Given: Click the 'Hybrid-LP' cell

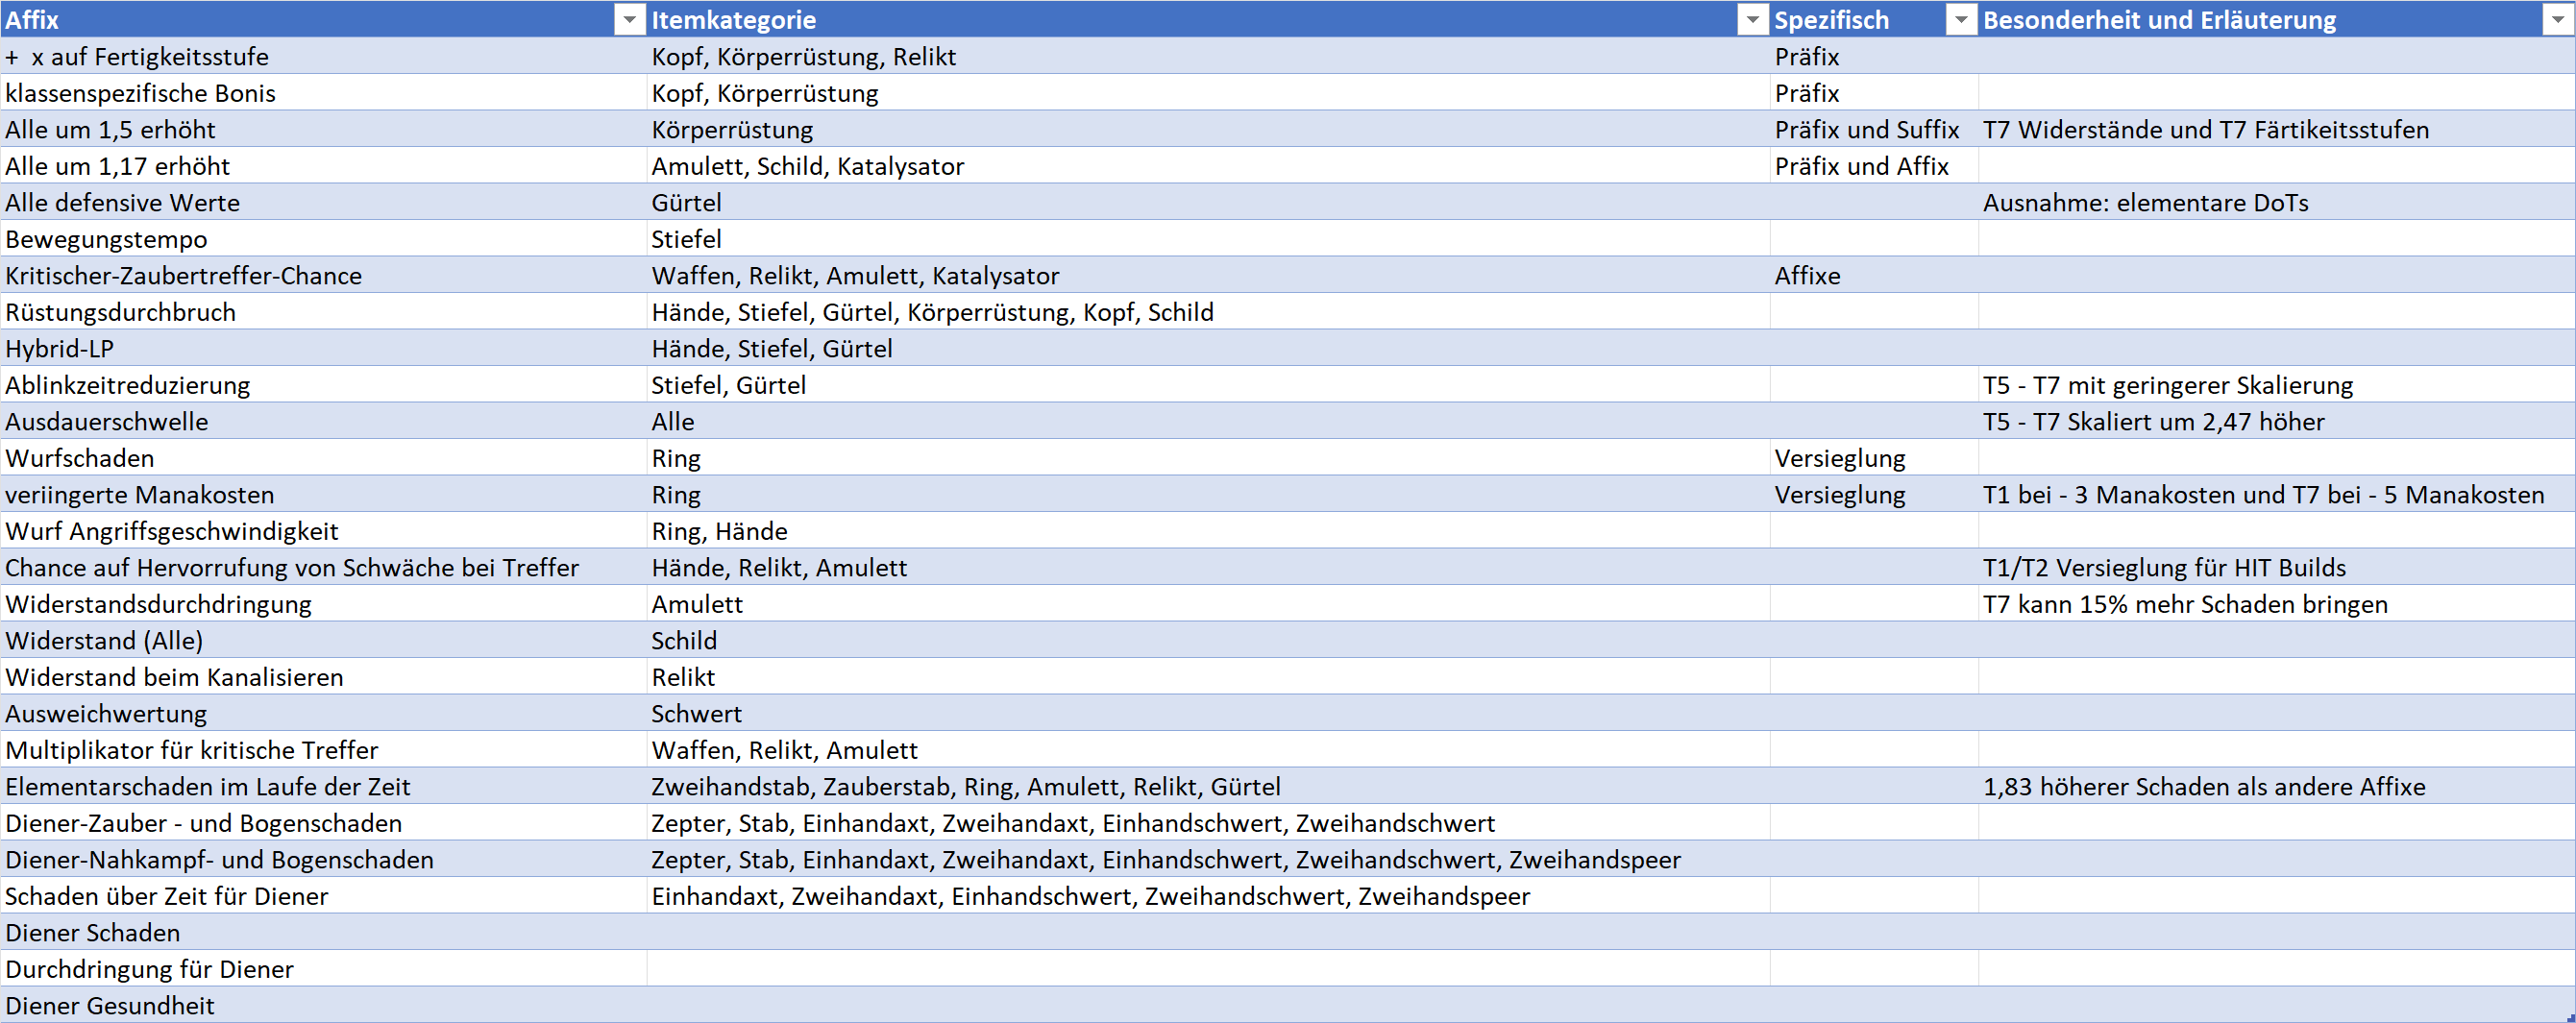Looking at the screenshot, I should pyautogui.click(x=323, y=348).
